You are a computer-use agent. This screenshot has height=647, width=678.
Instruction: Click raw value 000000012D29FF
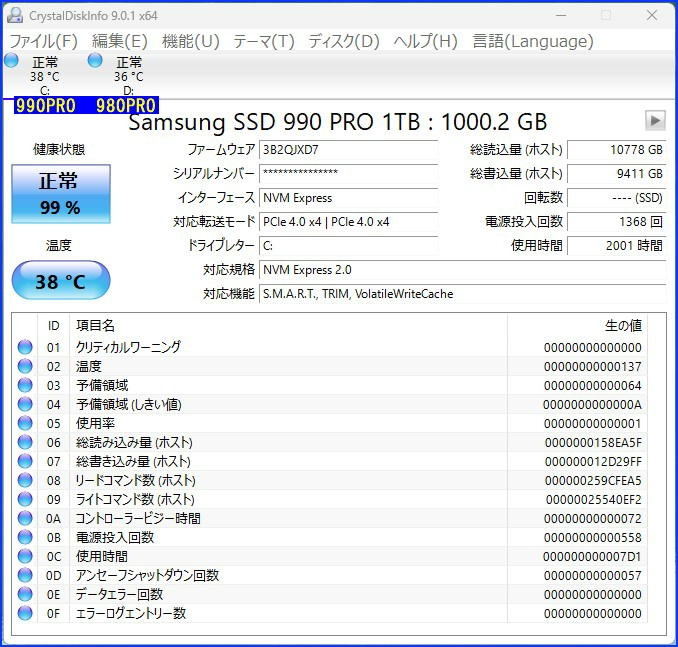click(593, 461)
